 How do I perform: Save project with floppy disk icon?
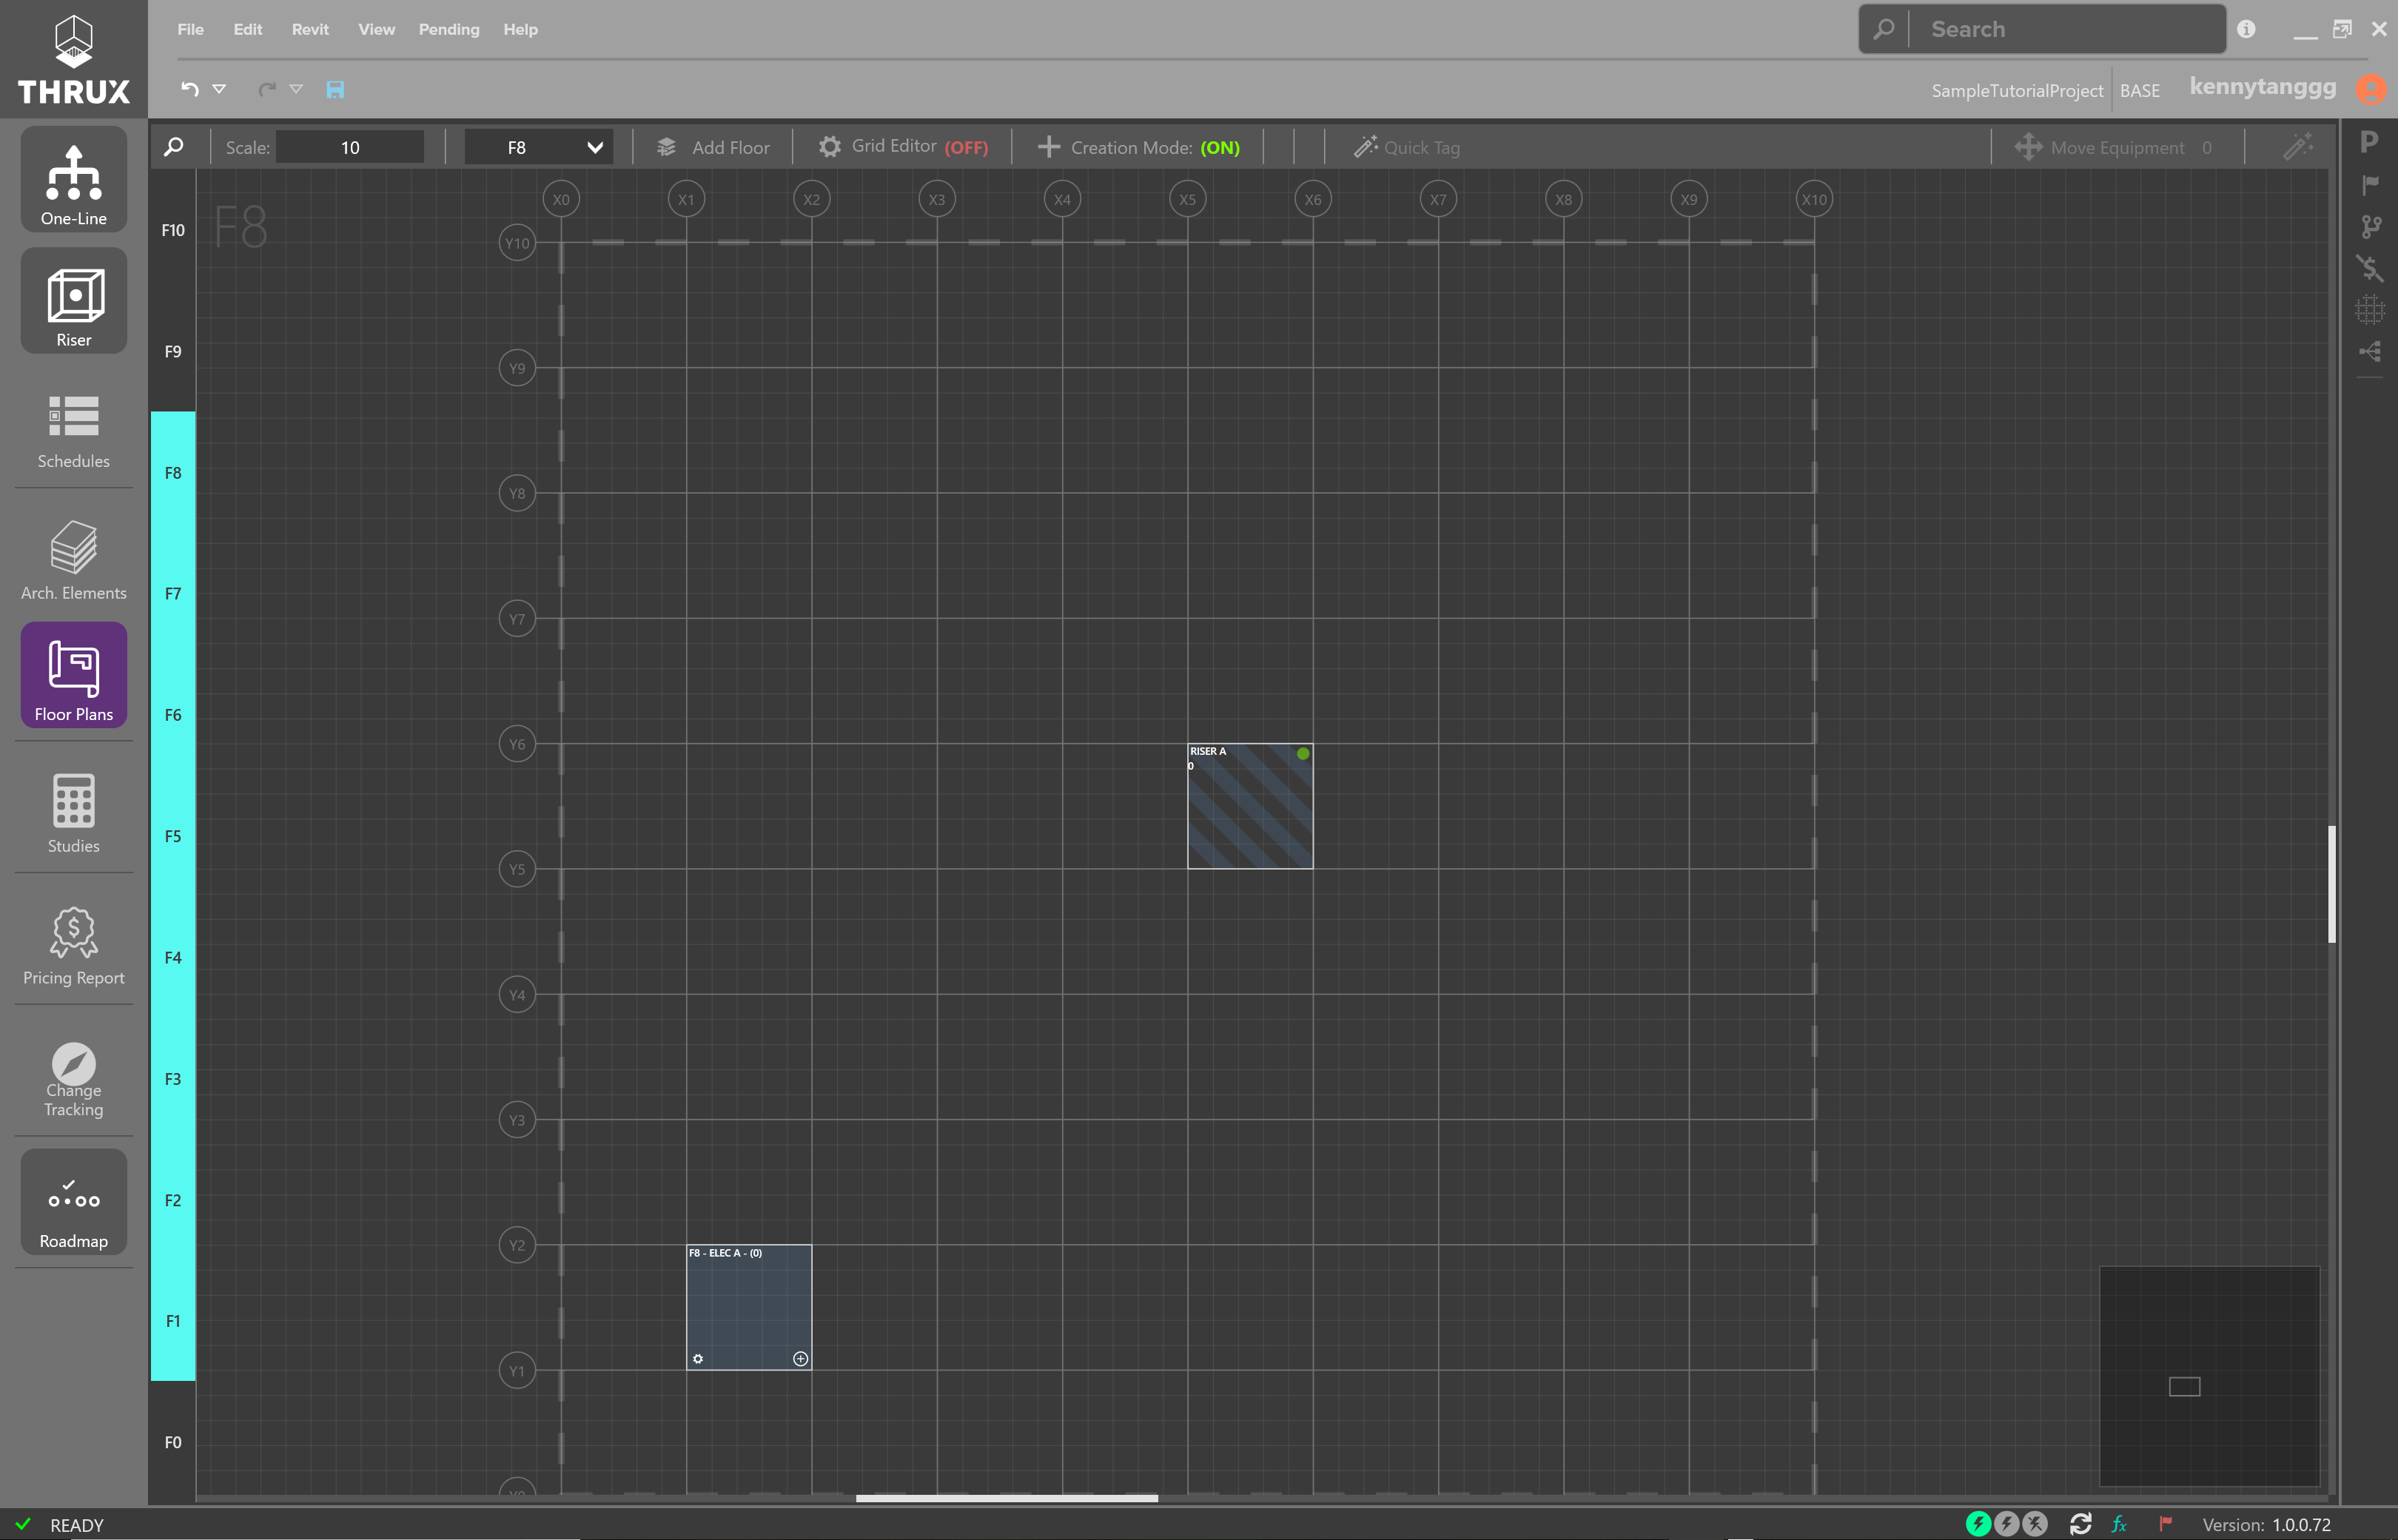(x=335, y=90)
